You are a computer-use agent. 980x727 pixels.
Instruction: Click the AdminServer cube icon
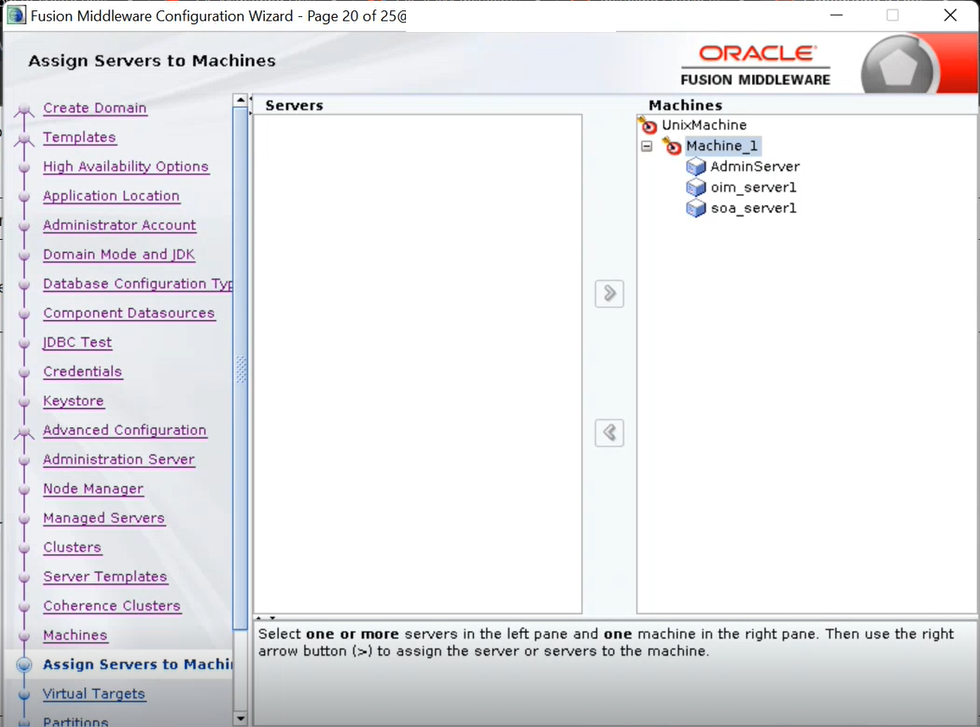(696, 167)
